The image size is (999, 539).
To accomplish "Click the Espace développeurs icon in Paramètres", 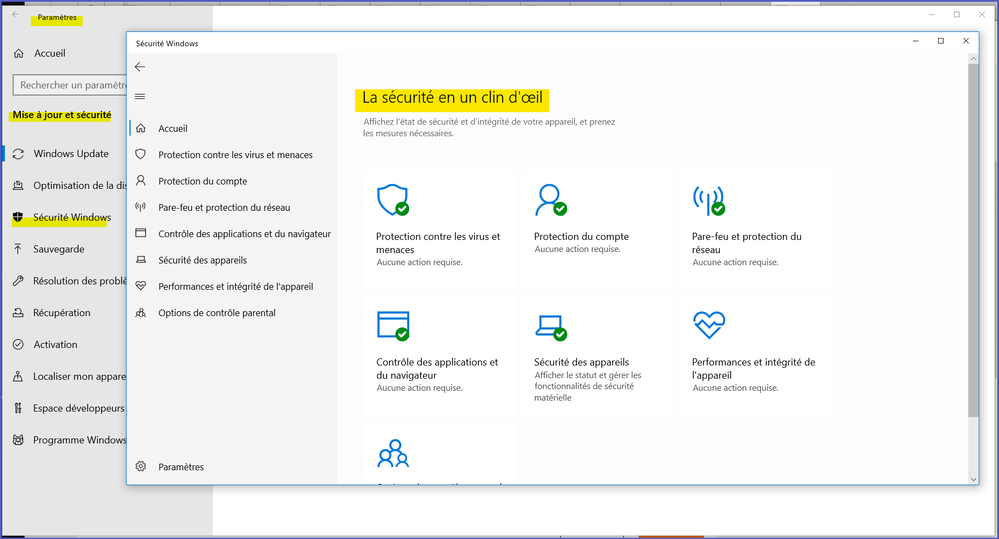I will (x=18, y=408).
